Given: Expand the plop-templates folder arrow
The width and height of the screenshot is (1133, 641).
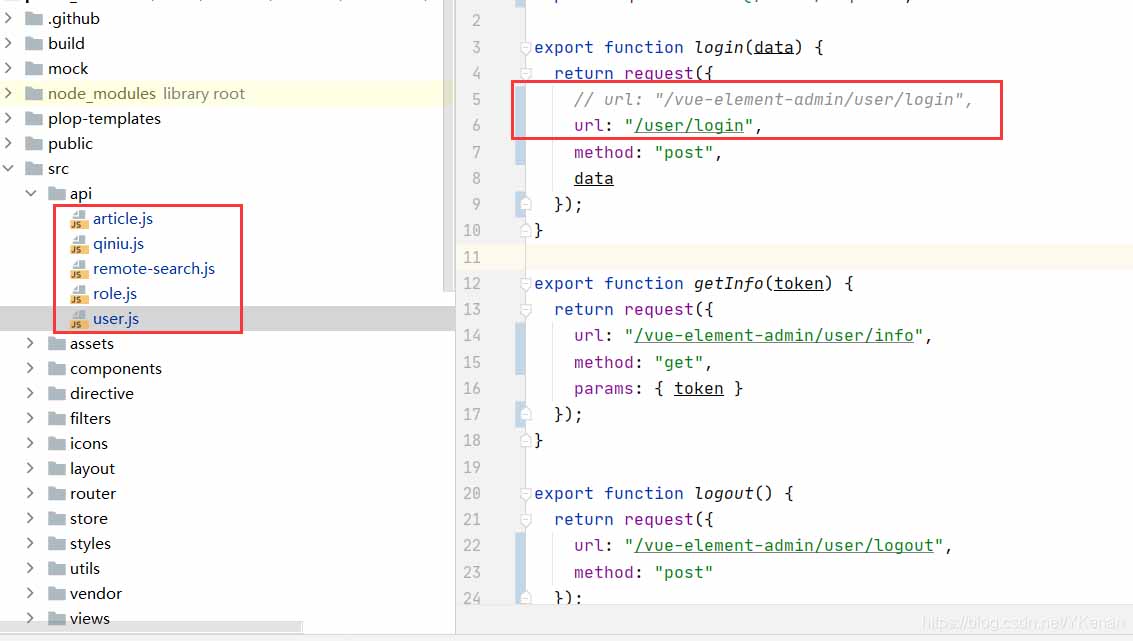Looking at the screenshot, I should click(8, 118).
